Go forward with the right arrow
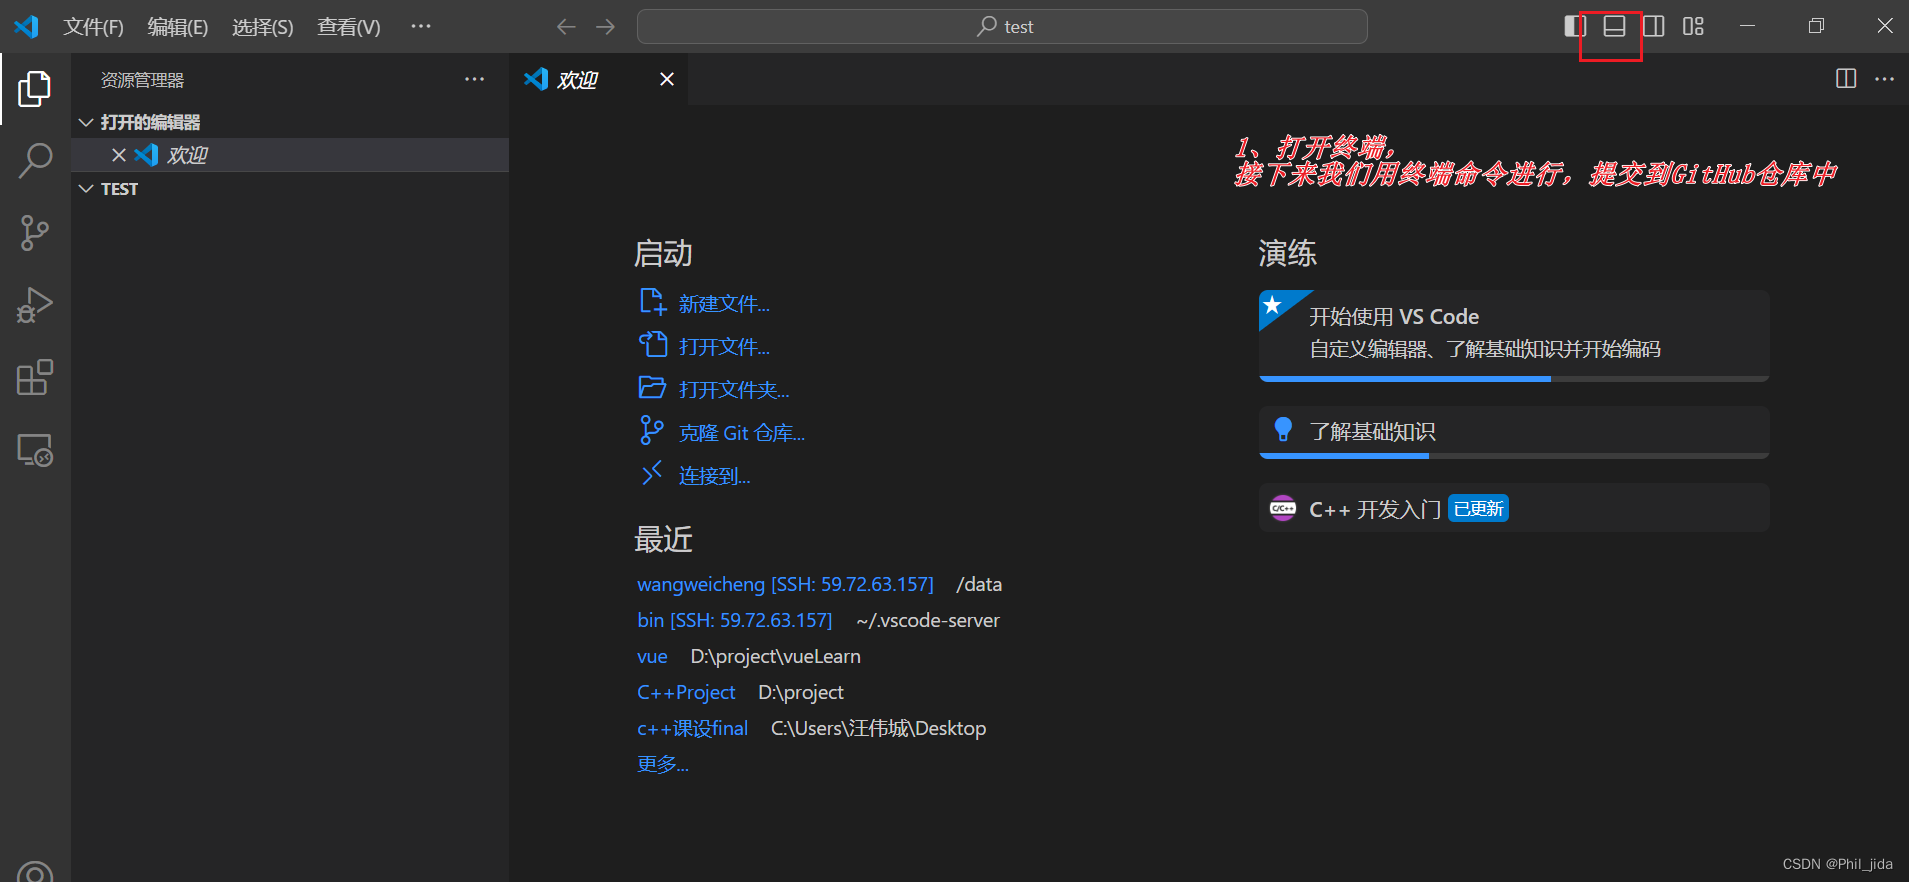The width and height of the screenshot is (1909, 882). click(x=605, y=27)
